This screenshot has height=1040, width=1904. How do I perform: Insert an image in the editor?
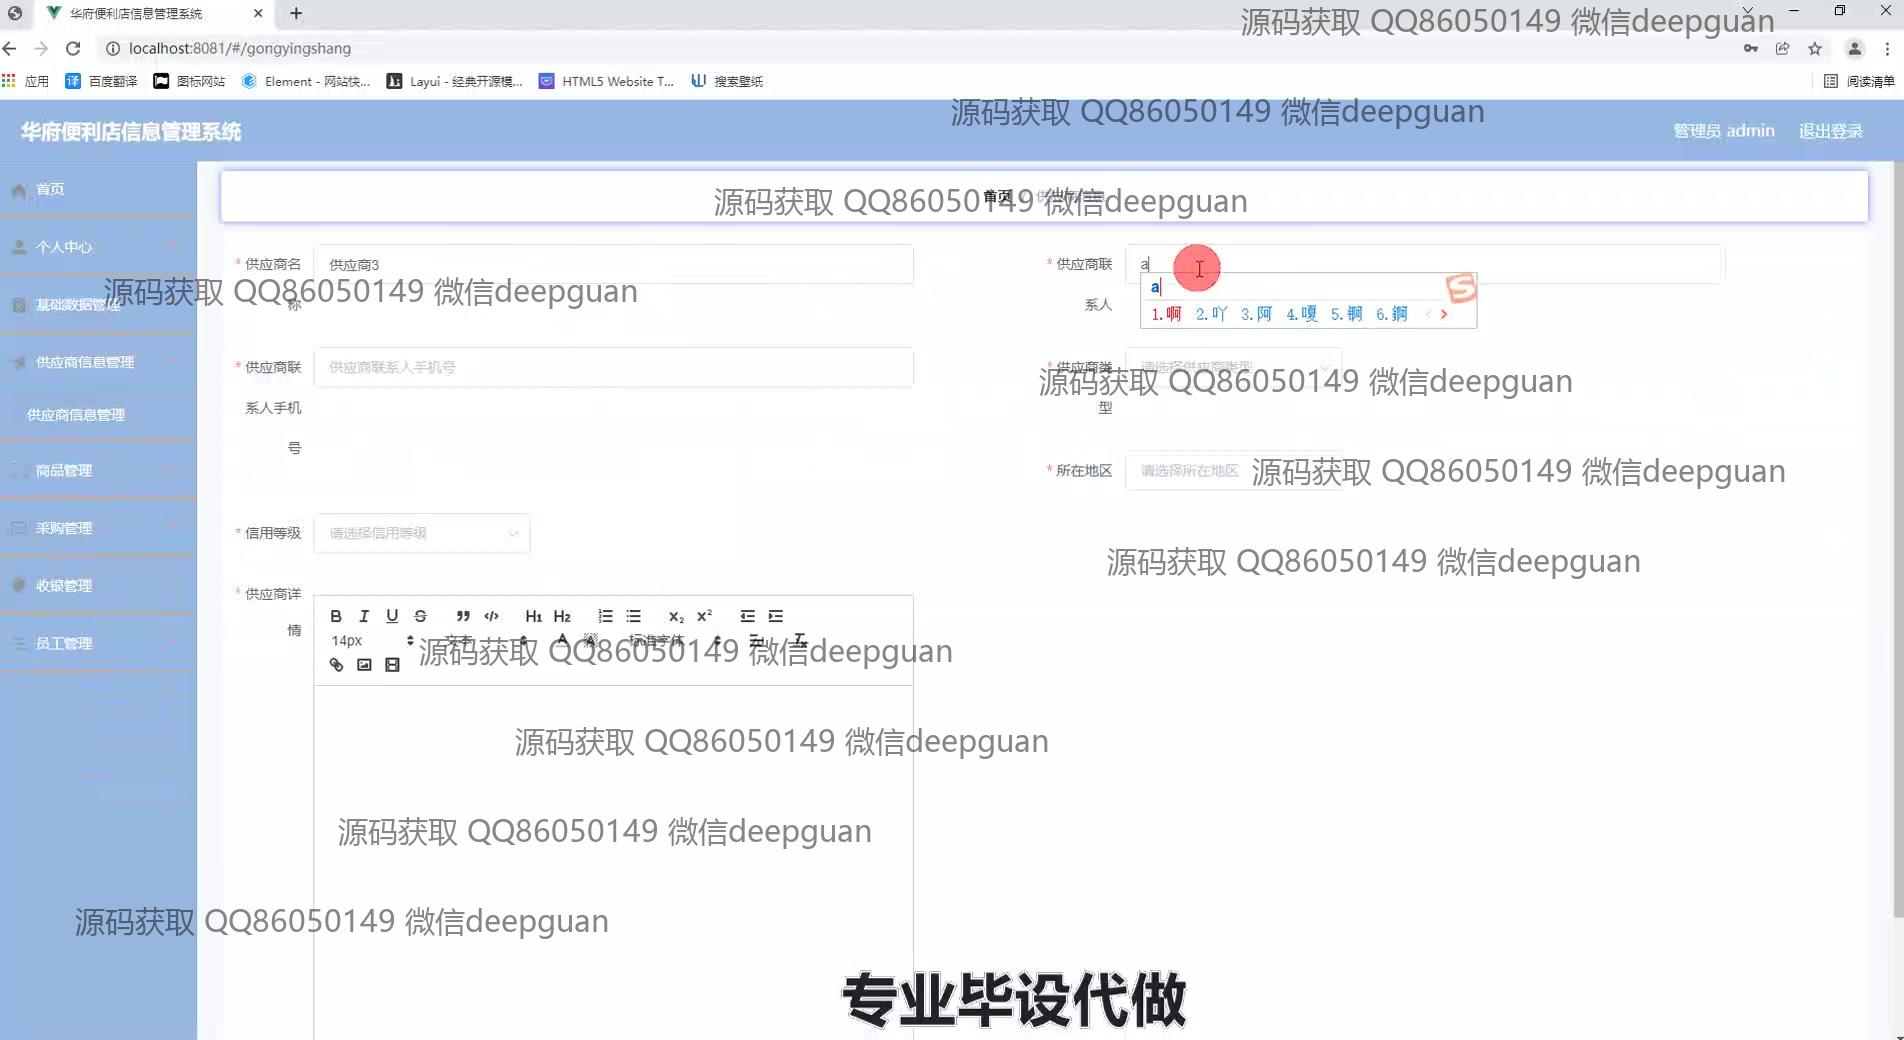click(x=364, y=665)
